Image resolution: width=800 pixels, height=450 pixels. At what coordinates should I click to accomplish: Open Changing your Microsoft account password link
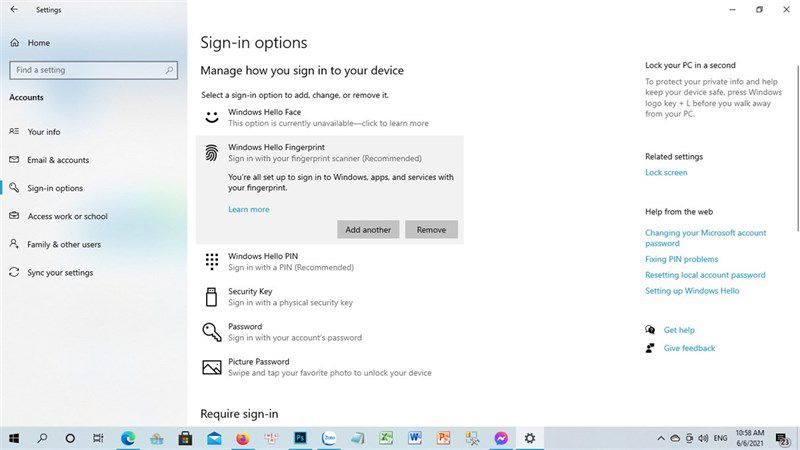[x=705, y=238]
